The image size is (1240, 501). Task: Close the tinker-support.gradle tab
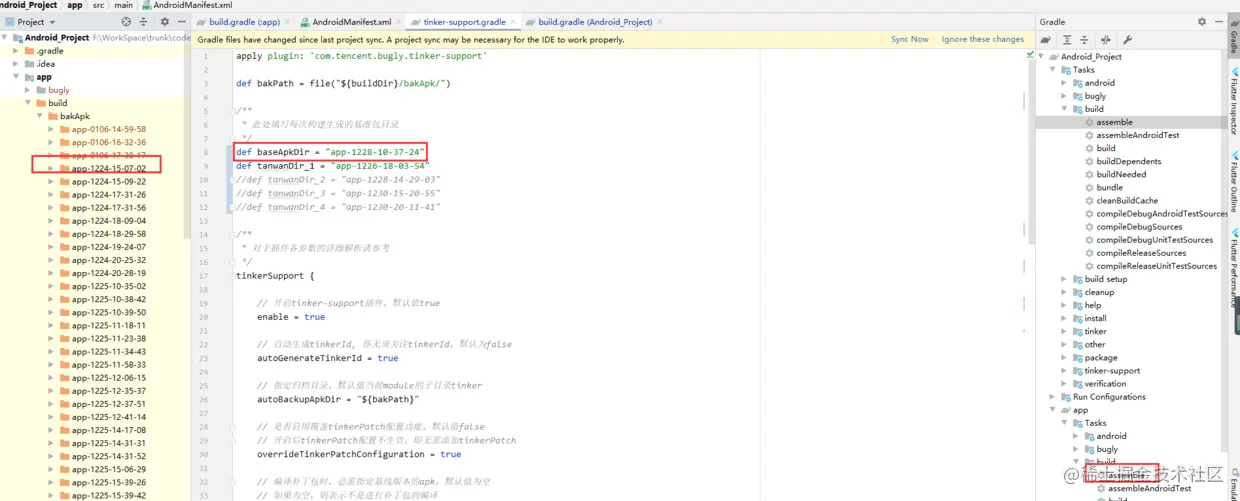(514, 22)
